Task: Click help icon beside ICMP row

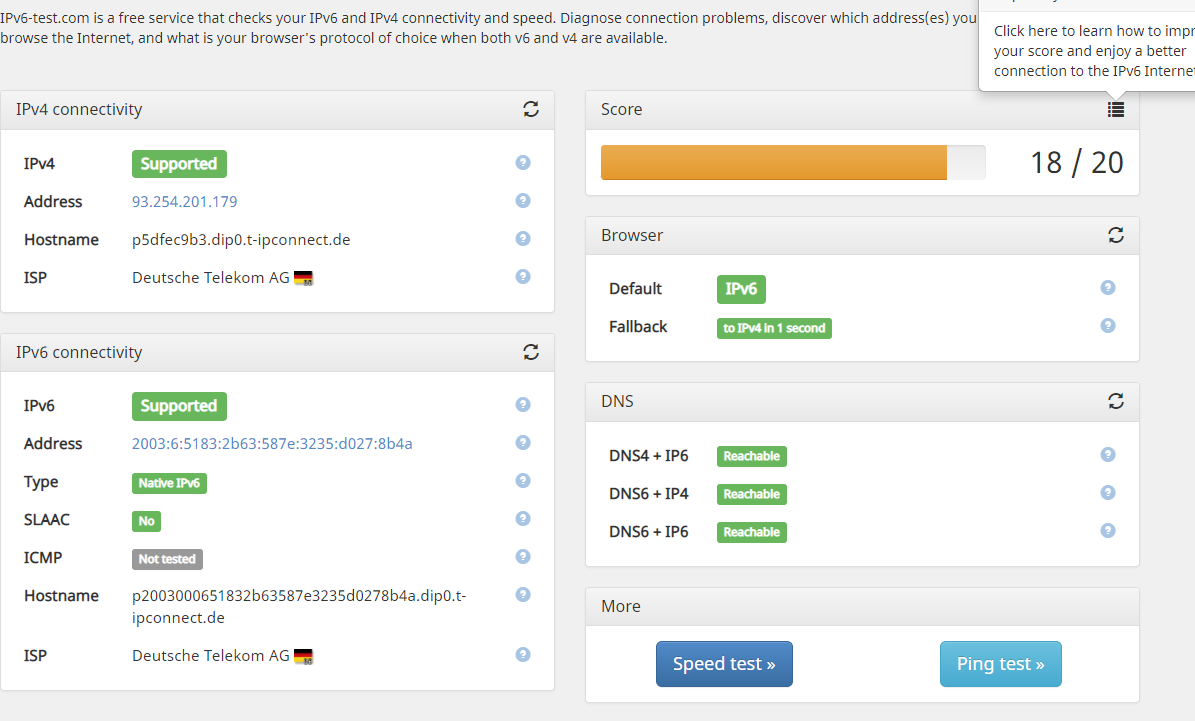Action: point(523,557)
